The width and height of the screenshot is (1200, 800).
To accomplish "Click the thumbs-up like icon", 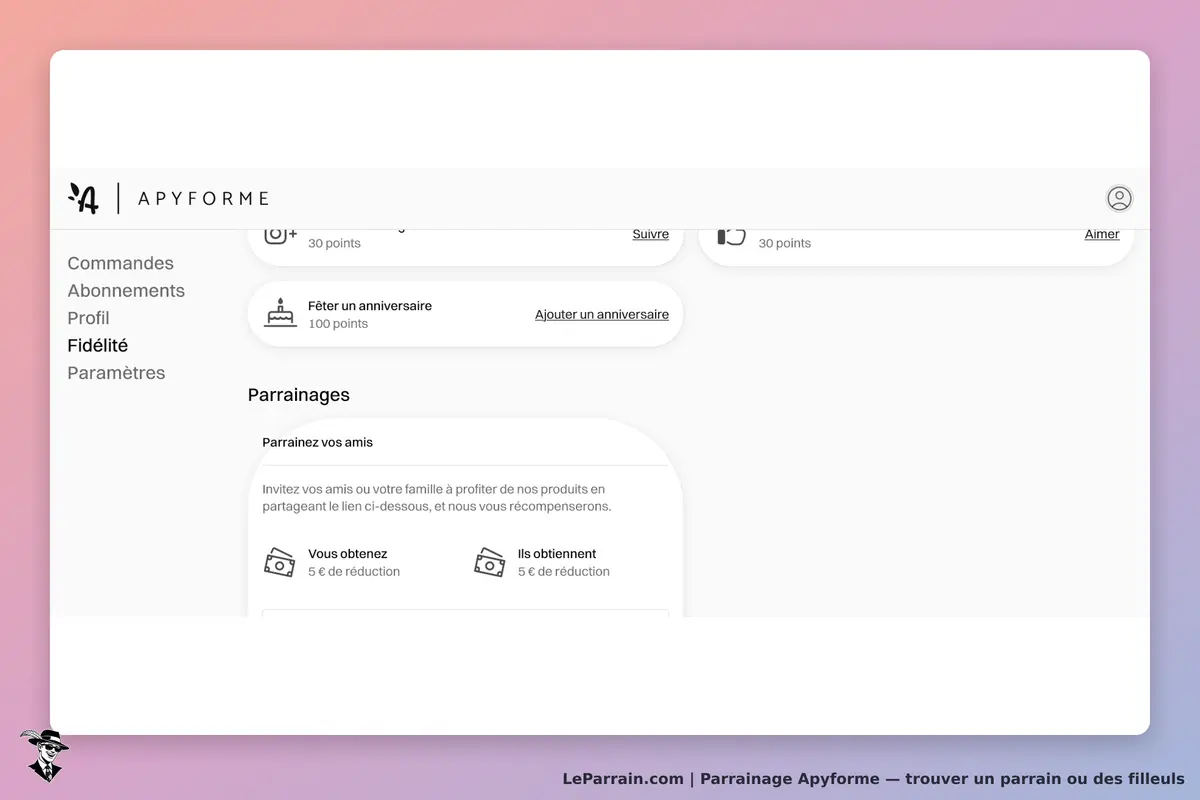I will click(731, 237).
